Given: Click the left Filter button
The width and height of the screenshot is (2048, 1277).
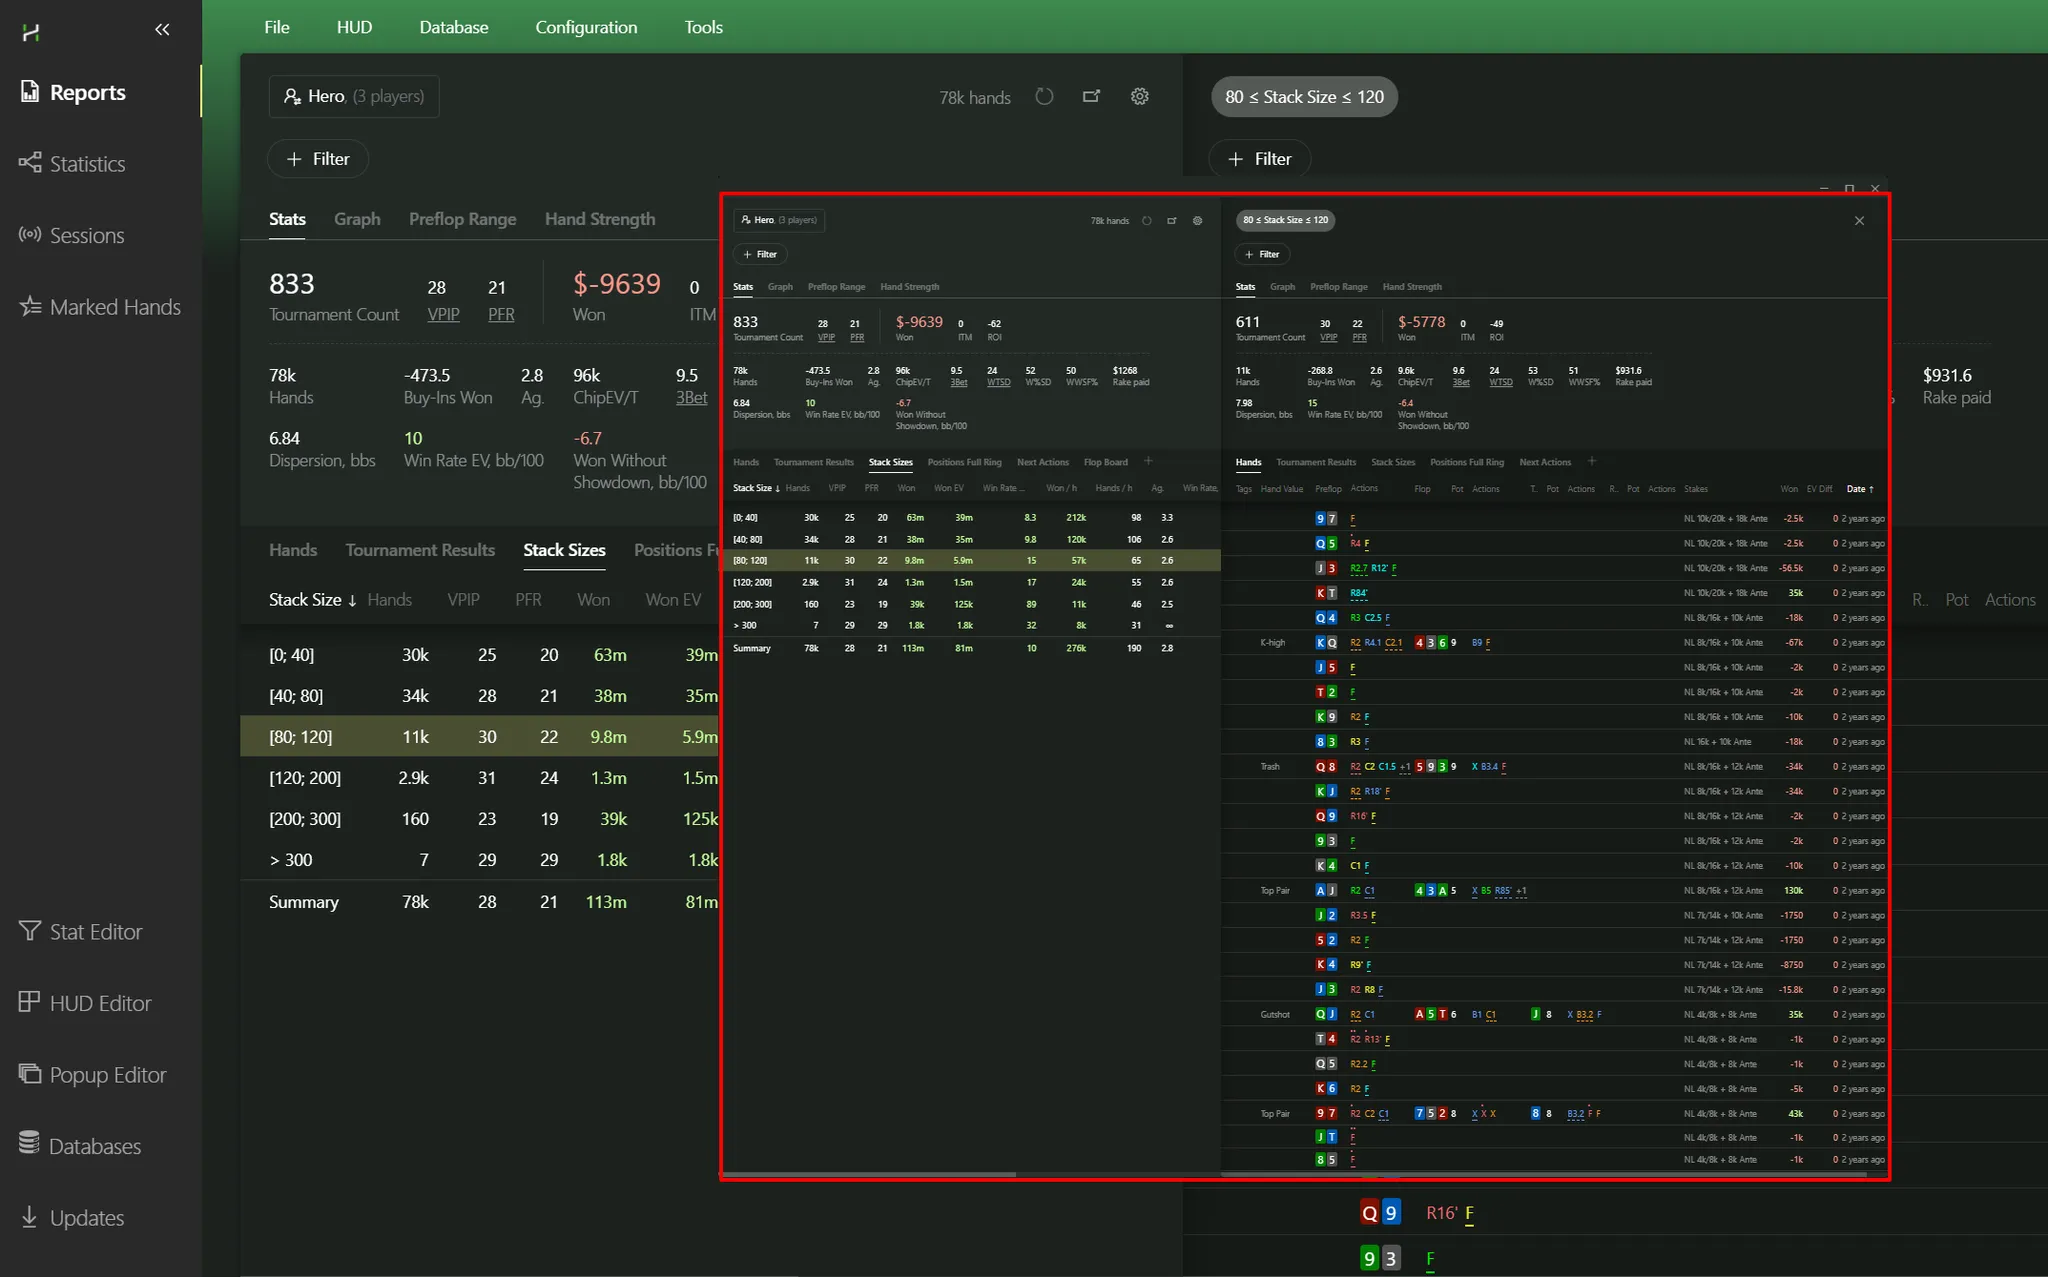Looking at the screenshot, I should click(318, 159).
